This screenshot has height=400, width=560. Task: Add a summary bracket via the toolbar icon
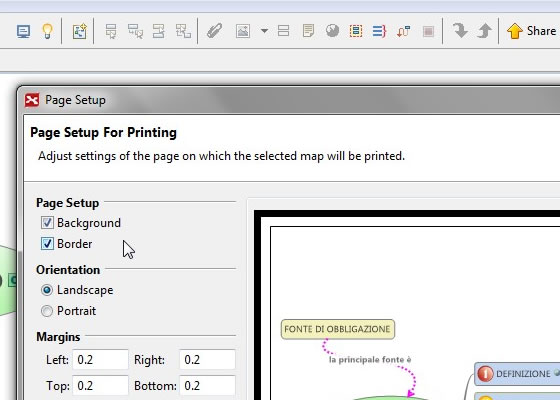379,31
